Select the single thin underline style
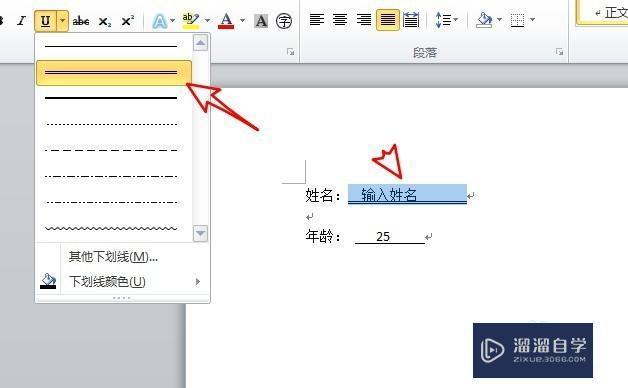This screenshot has width=628, height=388. [111, 47]
